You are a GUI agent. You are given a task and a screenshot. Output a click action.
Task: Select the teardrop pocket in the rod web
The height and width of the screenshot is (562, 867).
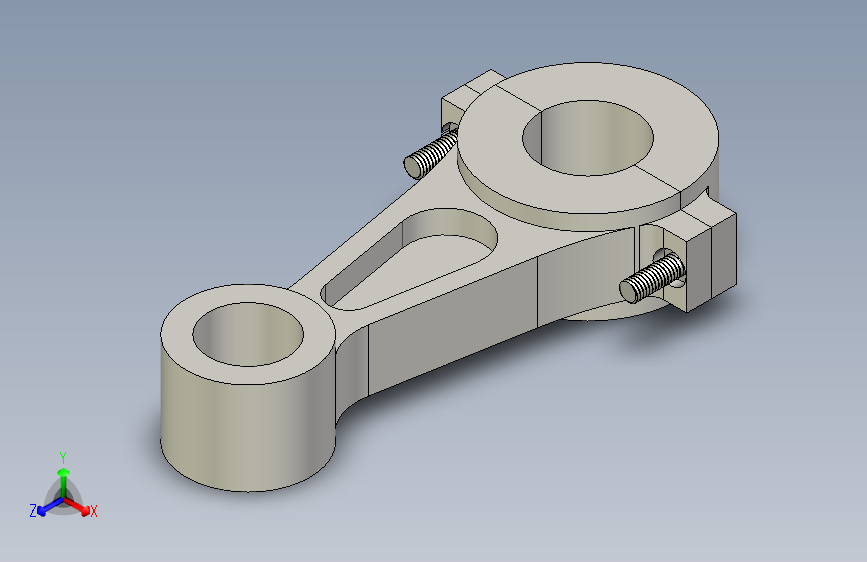pyautogui.click(x=409, y=259)
